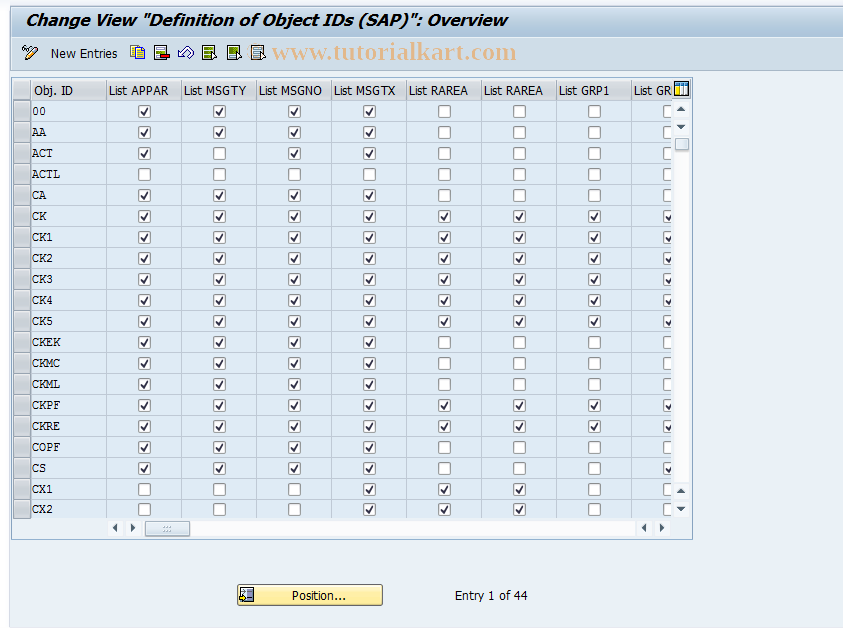The height and width of the screenshot is (628, 843).
Task: Click the List MSGTX column header
Action: [368, 90]
